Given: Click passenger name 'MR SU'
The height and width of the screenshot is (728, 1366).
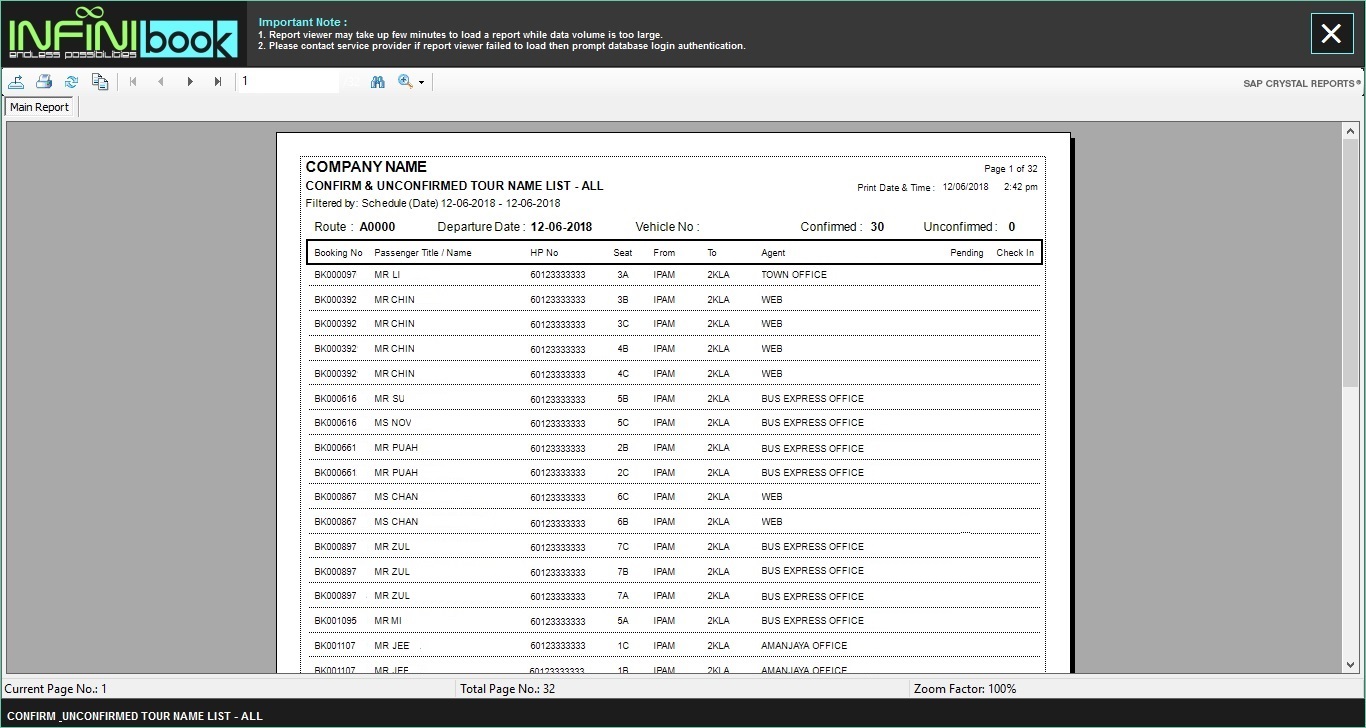Looking at the screenshot, I should coord(389,399).
